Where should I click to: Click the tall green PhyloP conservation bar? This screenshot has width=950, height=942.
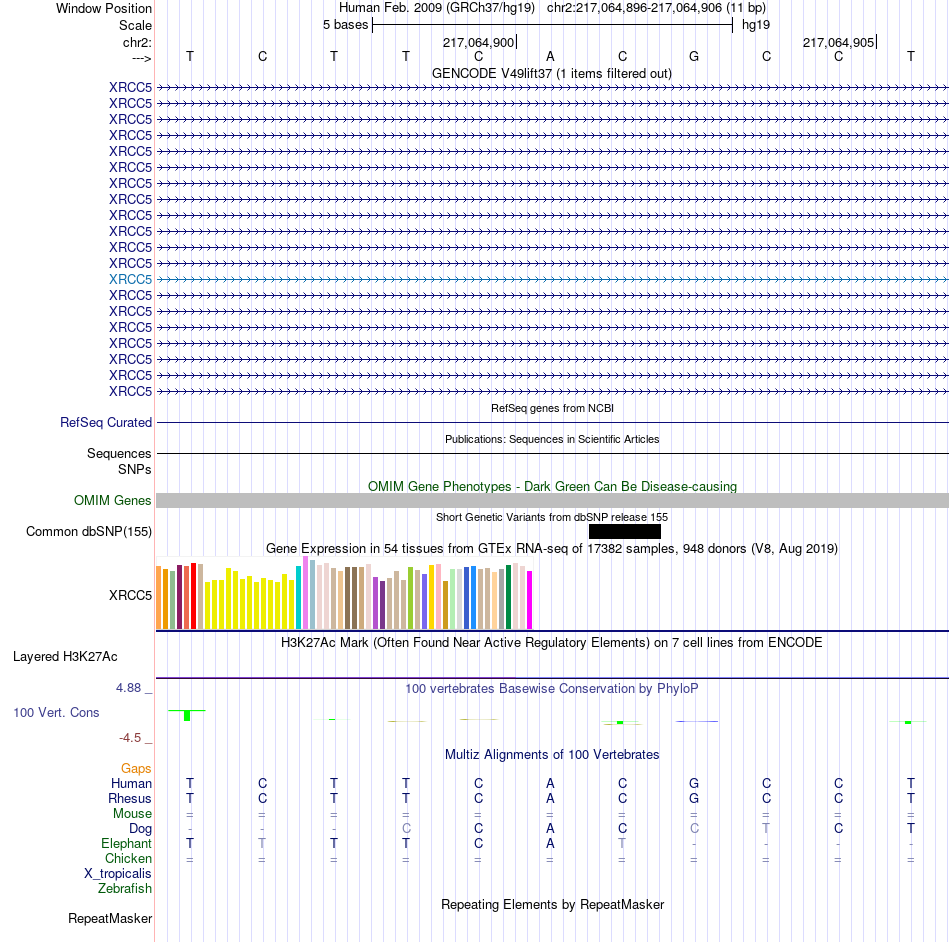[x=187, y=715]
